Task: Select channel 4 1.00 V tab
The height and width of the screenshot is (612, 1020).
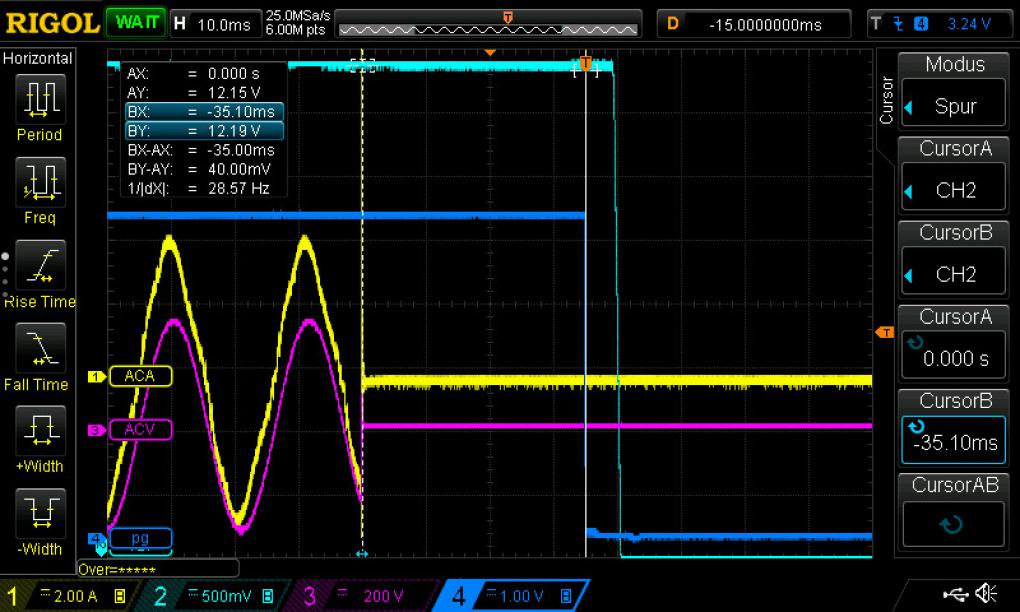Action: pos(514,596)
